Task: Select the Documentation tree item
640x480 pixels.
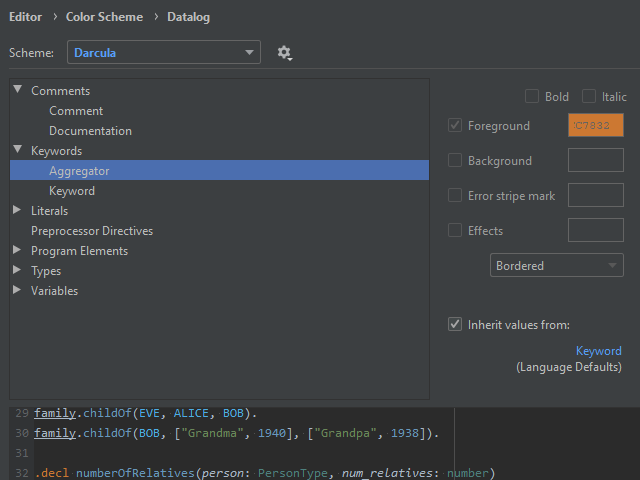Action: pyautogui.click(x=90, y=131)
